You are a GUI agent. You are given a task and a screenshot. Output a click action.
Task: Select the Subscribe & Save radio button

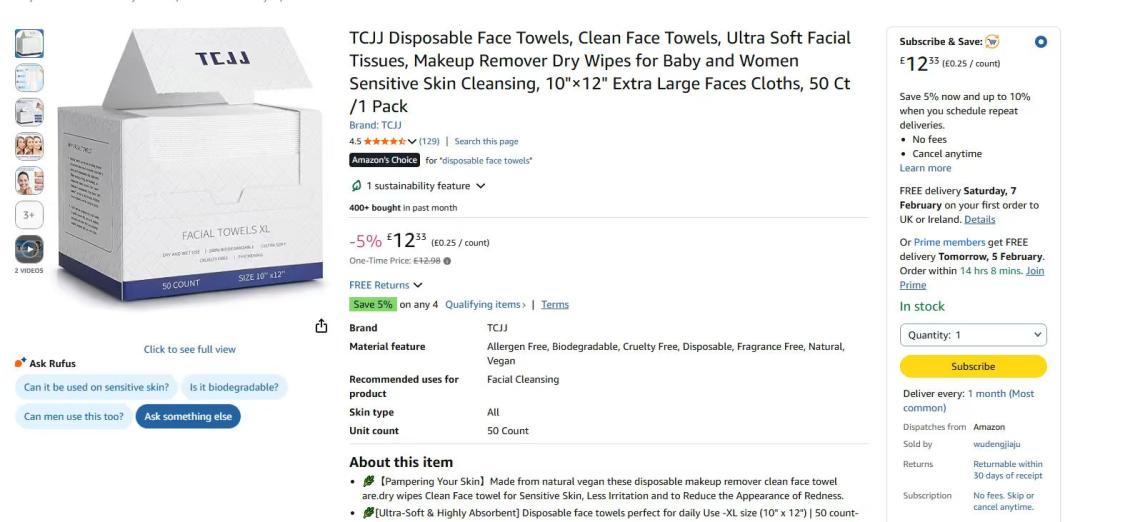click(x=1041, y=42)
